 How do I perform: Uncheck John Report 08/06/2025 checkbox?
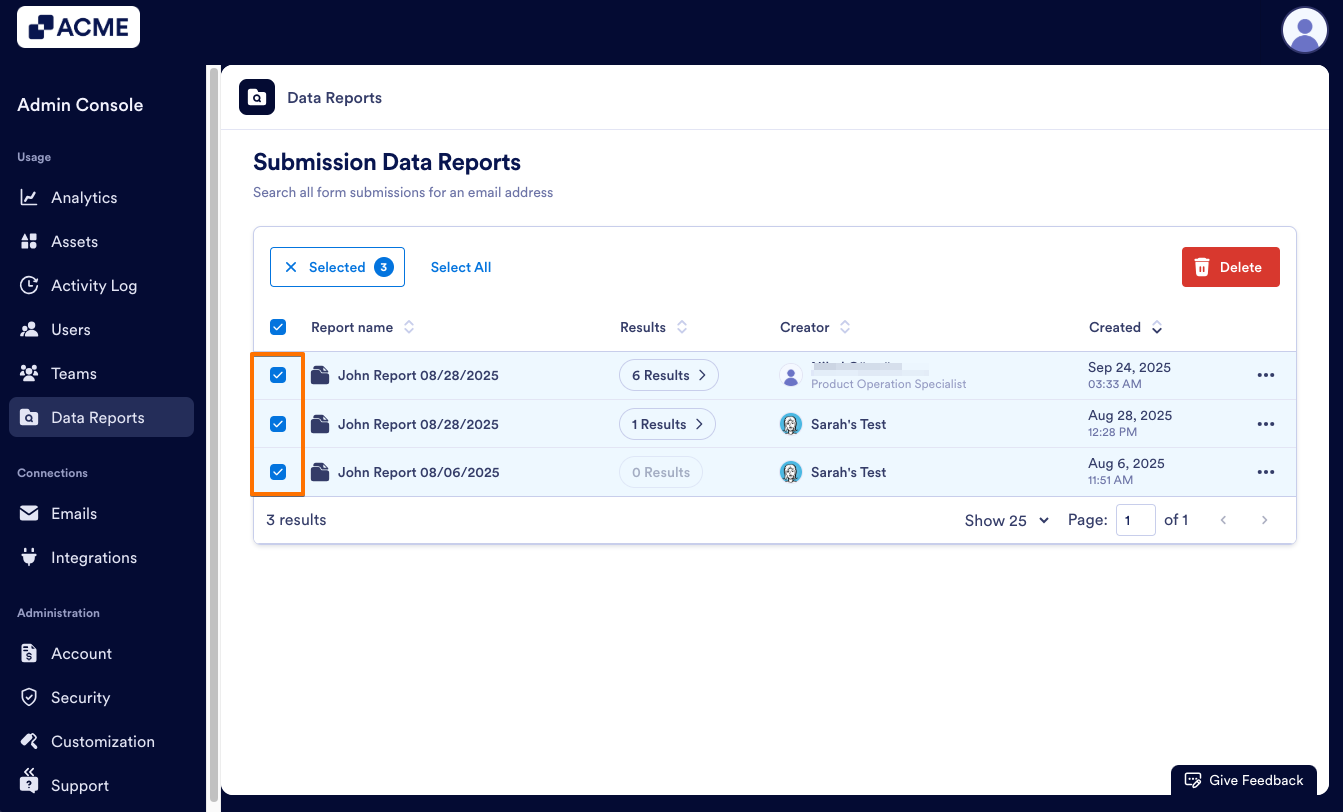(x=278, y=472)
